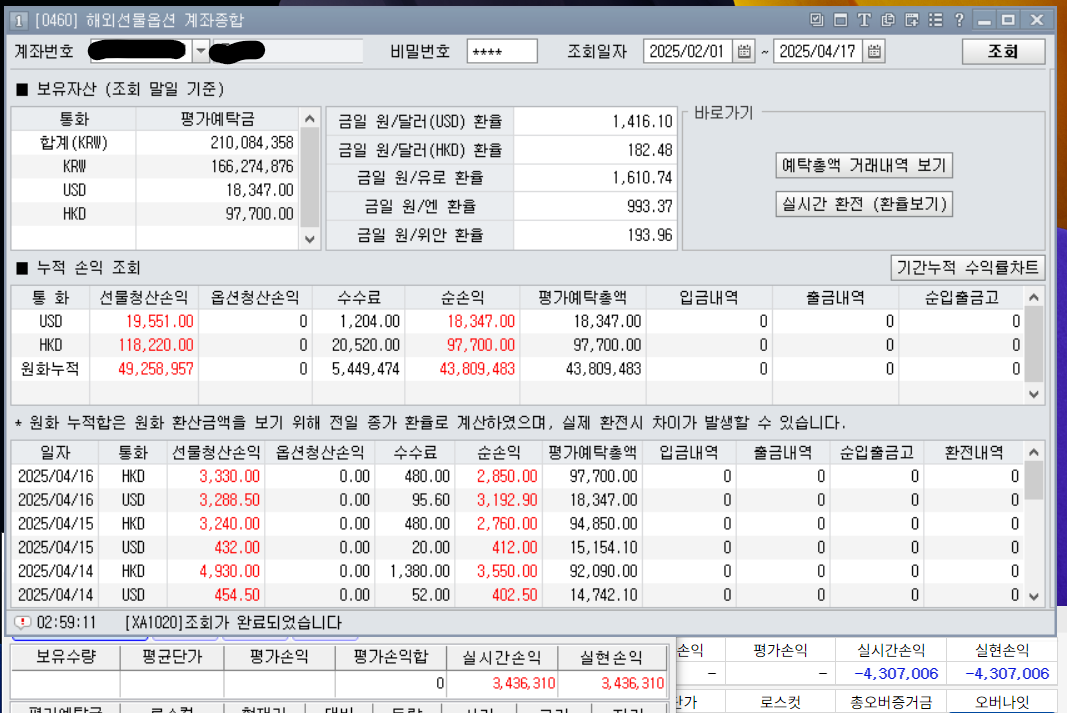Viewport: 1067px width, 713px height.
Task: Open 기간누적 수익률차트 button
Action: click(x=967, y=267)
